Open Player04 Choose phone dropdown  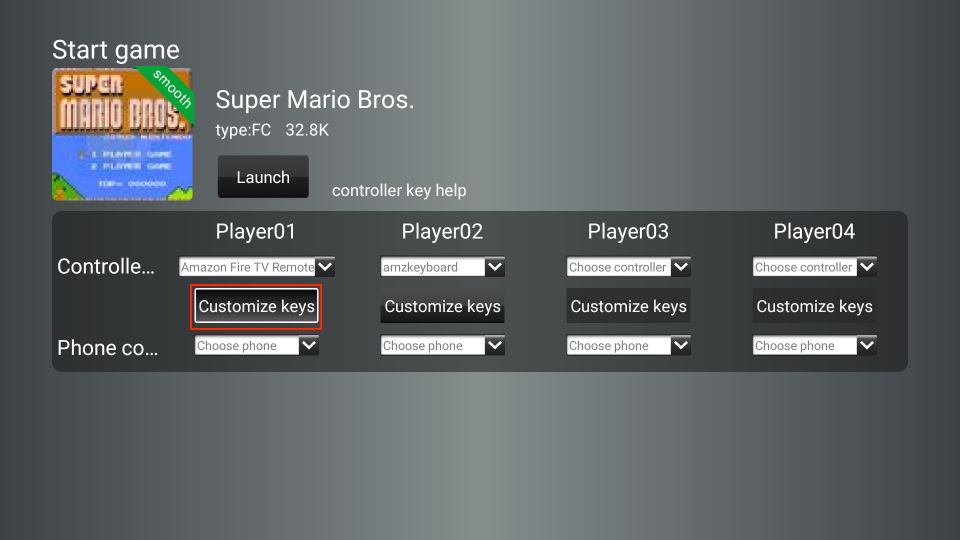[x=814, y=345]
